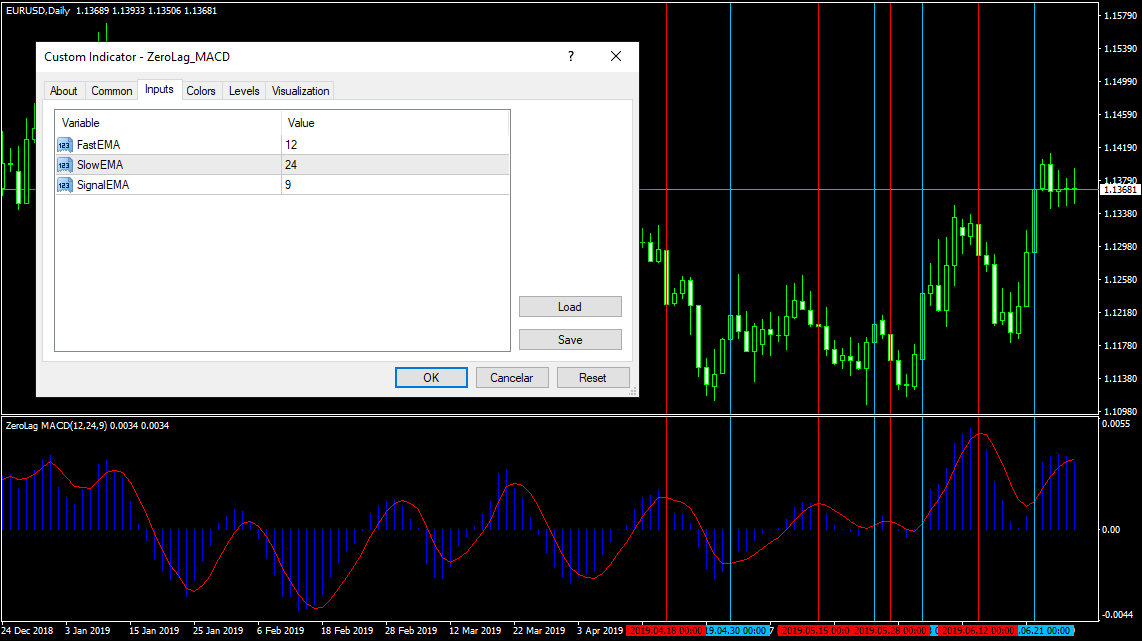This screenshot has width=1142, height=641.
Task: Reset the indicator inputs
Action: (x=593, y=377)
